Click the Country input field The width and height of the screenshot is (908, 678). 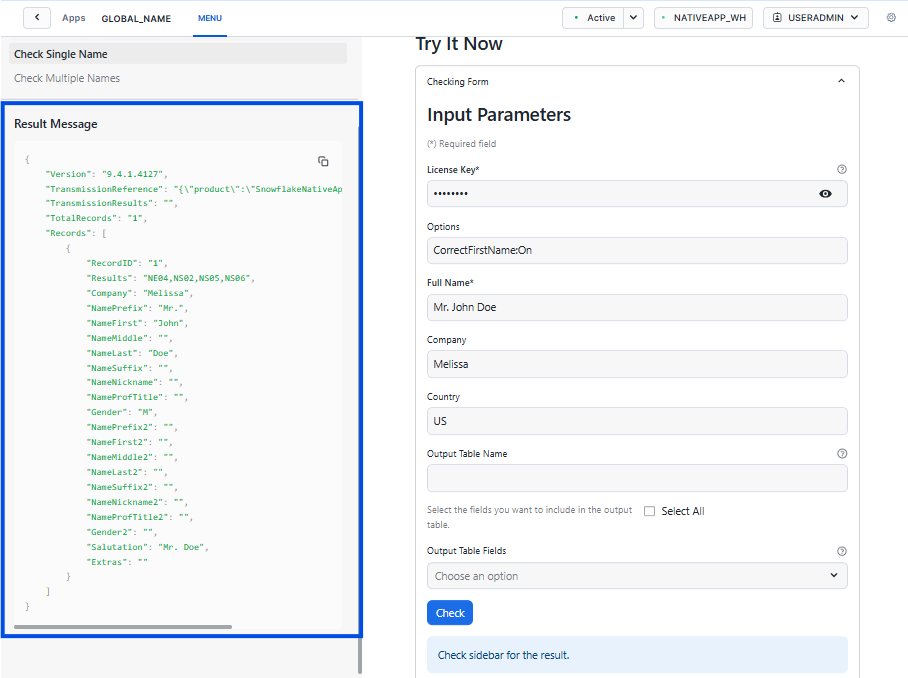637,421
